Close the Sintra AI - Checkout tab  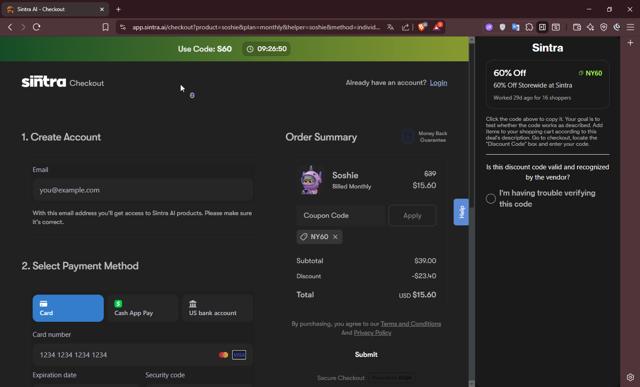(102, 9)
